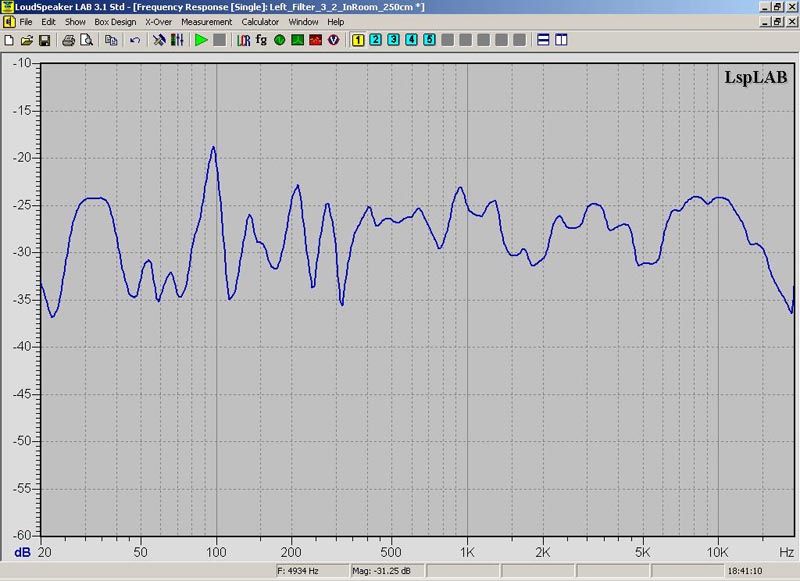Image resolution: width=800 pixels, height=581 pixels.
Task: Click the 'Mag: -31.25 dB' status field
Action: [x=386, y=571]
